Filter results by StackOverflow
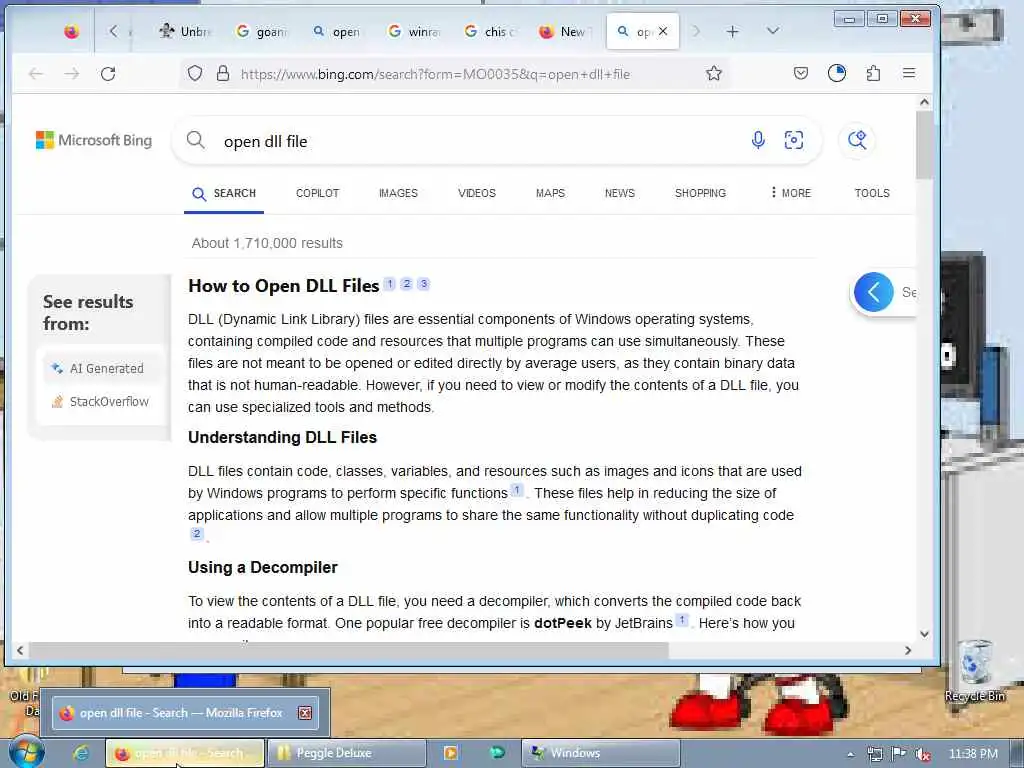The image size is (1024, 768). (x=101, y=402)
